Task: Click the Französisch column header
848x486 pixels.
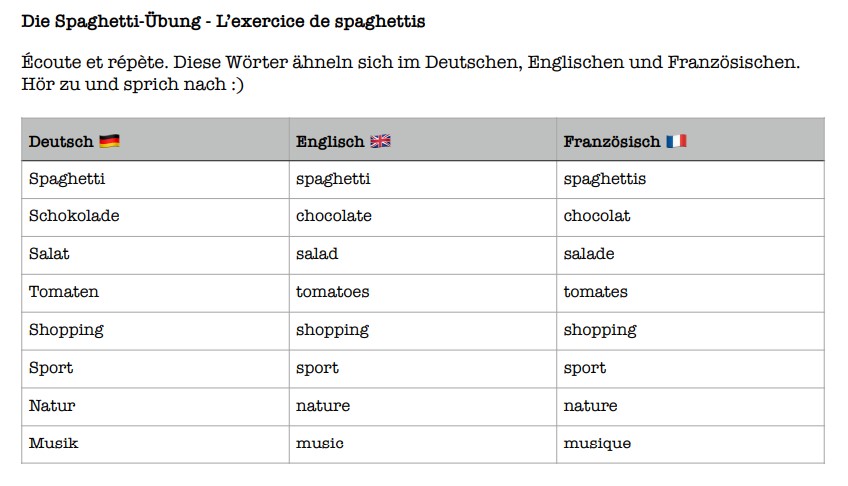Action: click(x=612, y=142)
